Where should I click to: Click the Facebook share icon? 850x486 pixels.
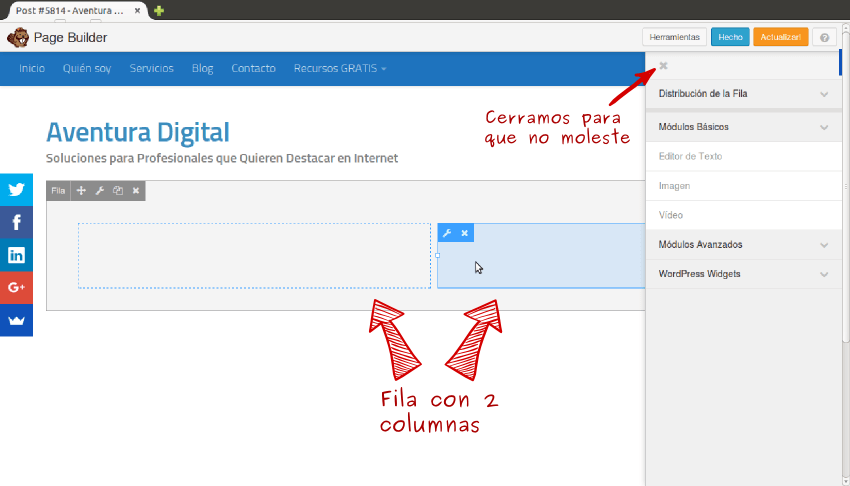click(x=16, y=222)
